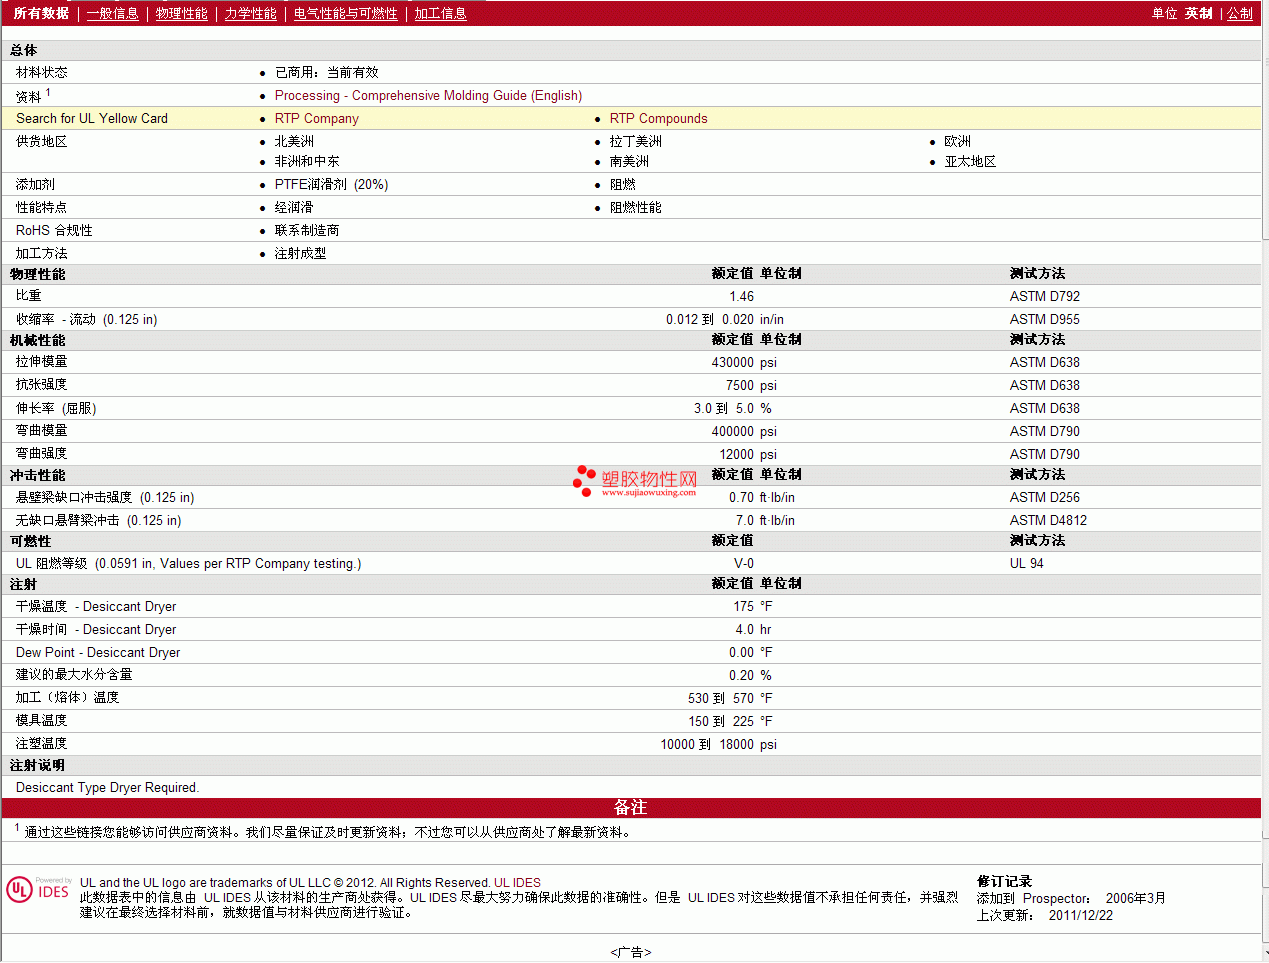This screenshot has width=1269, height=963.
Task: Click the ASTM D792 test method
Action: click(x=1044, y=296)
